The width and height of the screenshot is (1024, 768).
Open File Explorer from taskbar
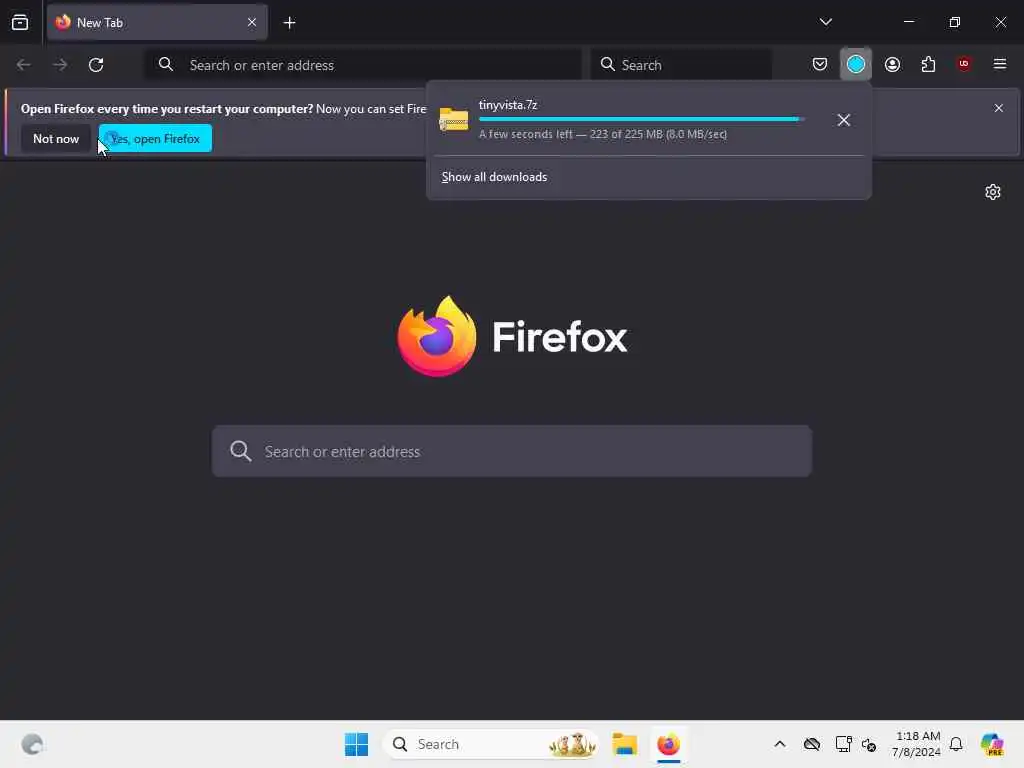[624, 744]
